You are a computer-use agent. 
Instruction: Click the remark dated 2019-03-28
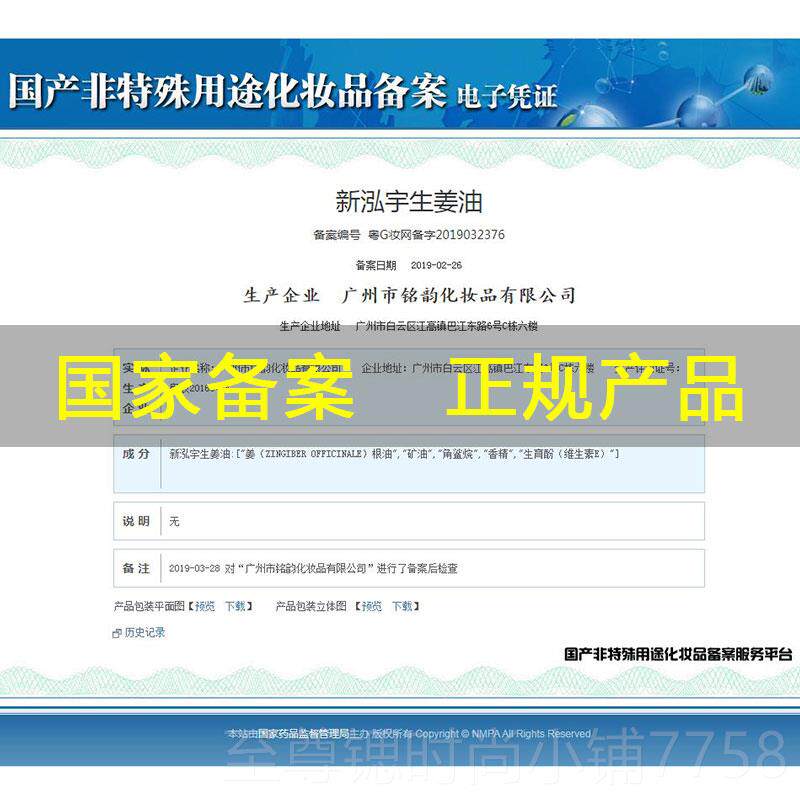point(313,568)
